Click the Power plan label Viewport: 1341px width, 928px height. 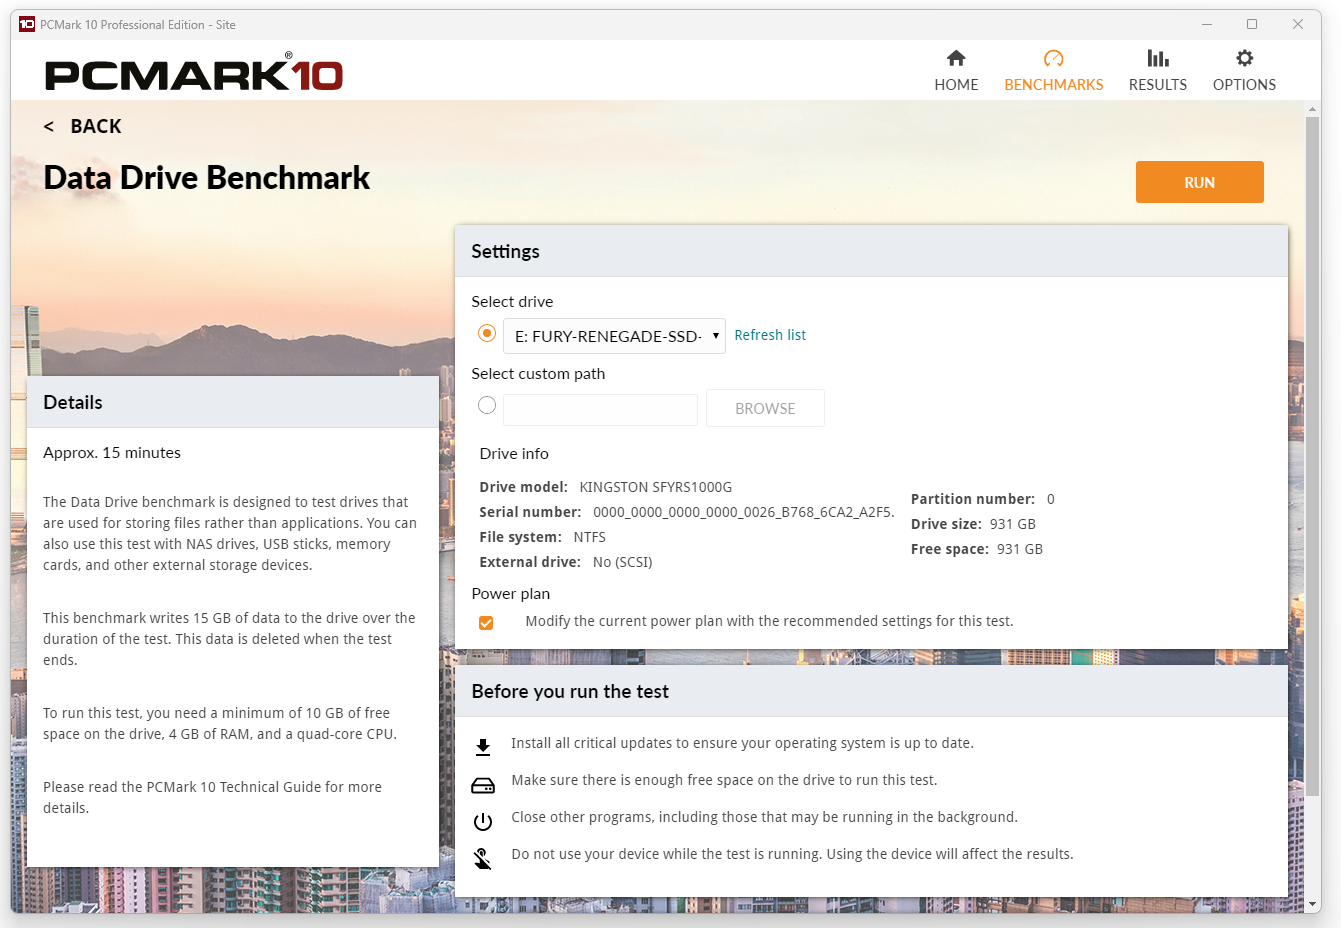[511, 594]
